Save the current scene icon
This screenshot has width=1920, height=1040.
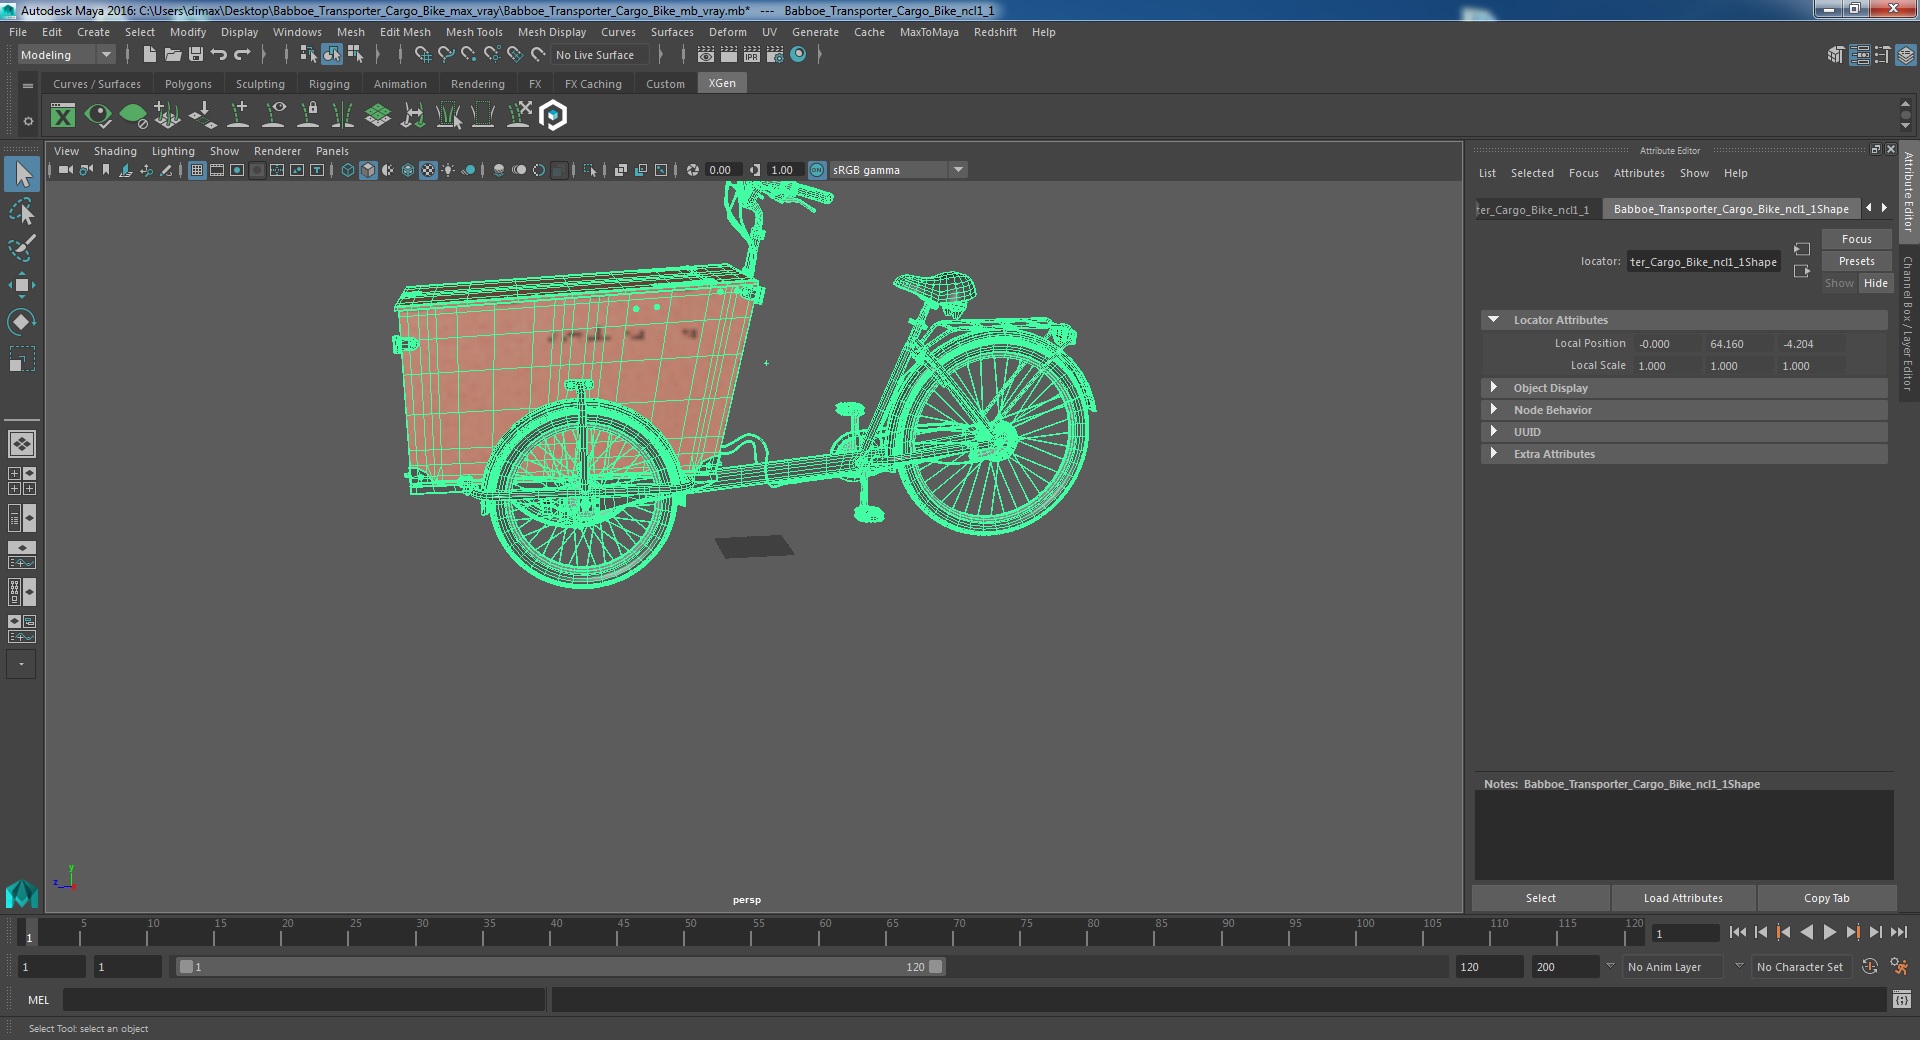coord(196,55)
